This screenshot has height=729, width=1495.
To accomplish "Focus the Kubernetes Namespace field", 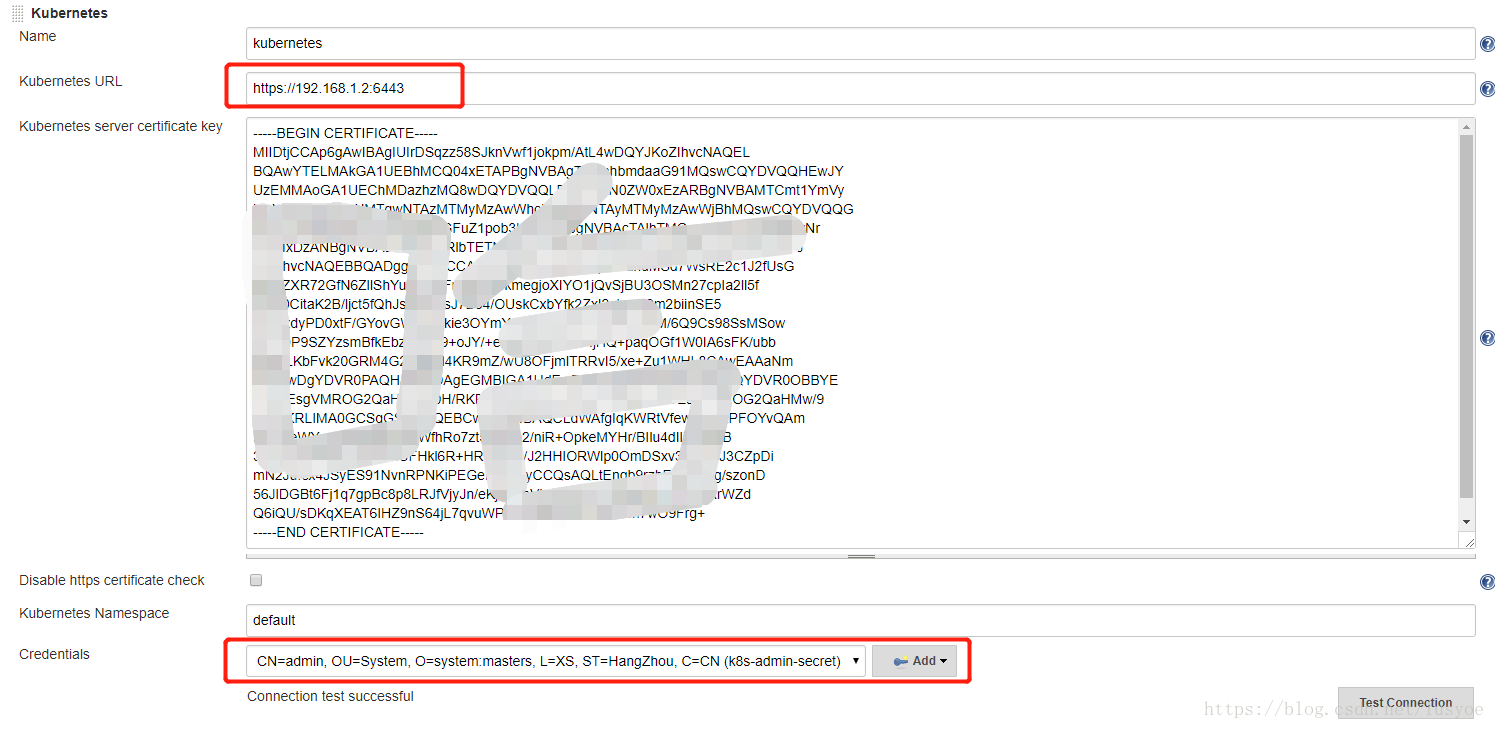I will pos(860,620).
